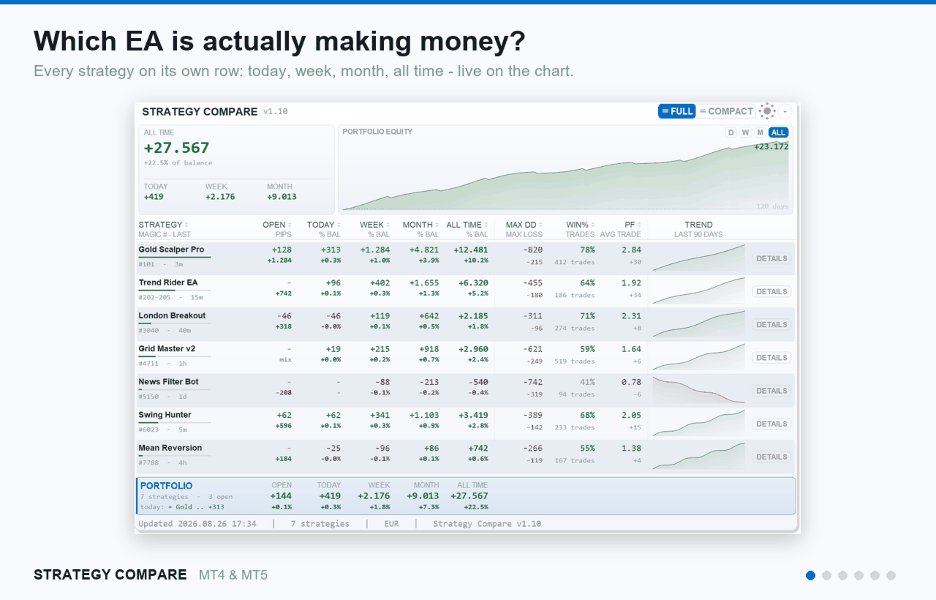Screen dimensions: 936x600
Task: Sort by the STRATEGY column header
Action: click(x=164, y=225)
